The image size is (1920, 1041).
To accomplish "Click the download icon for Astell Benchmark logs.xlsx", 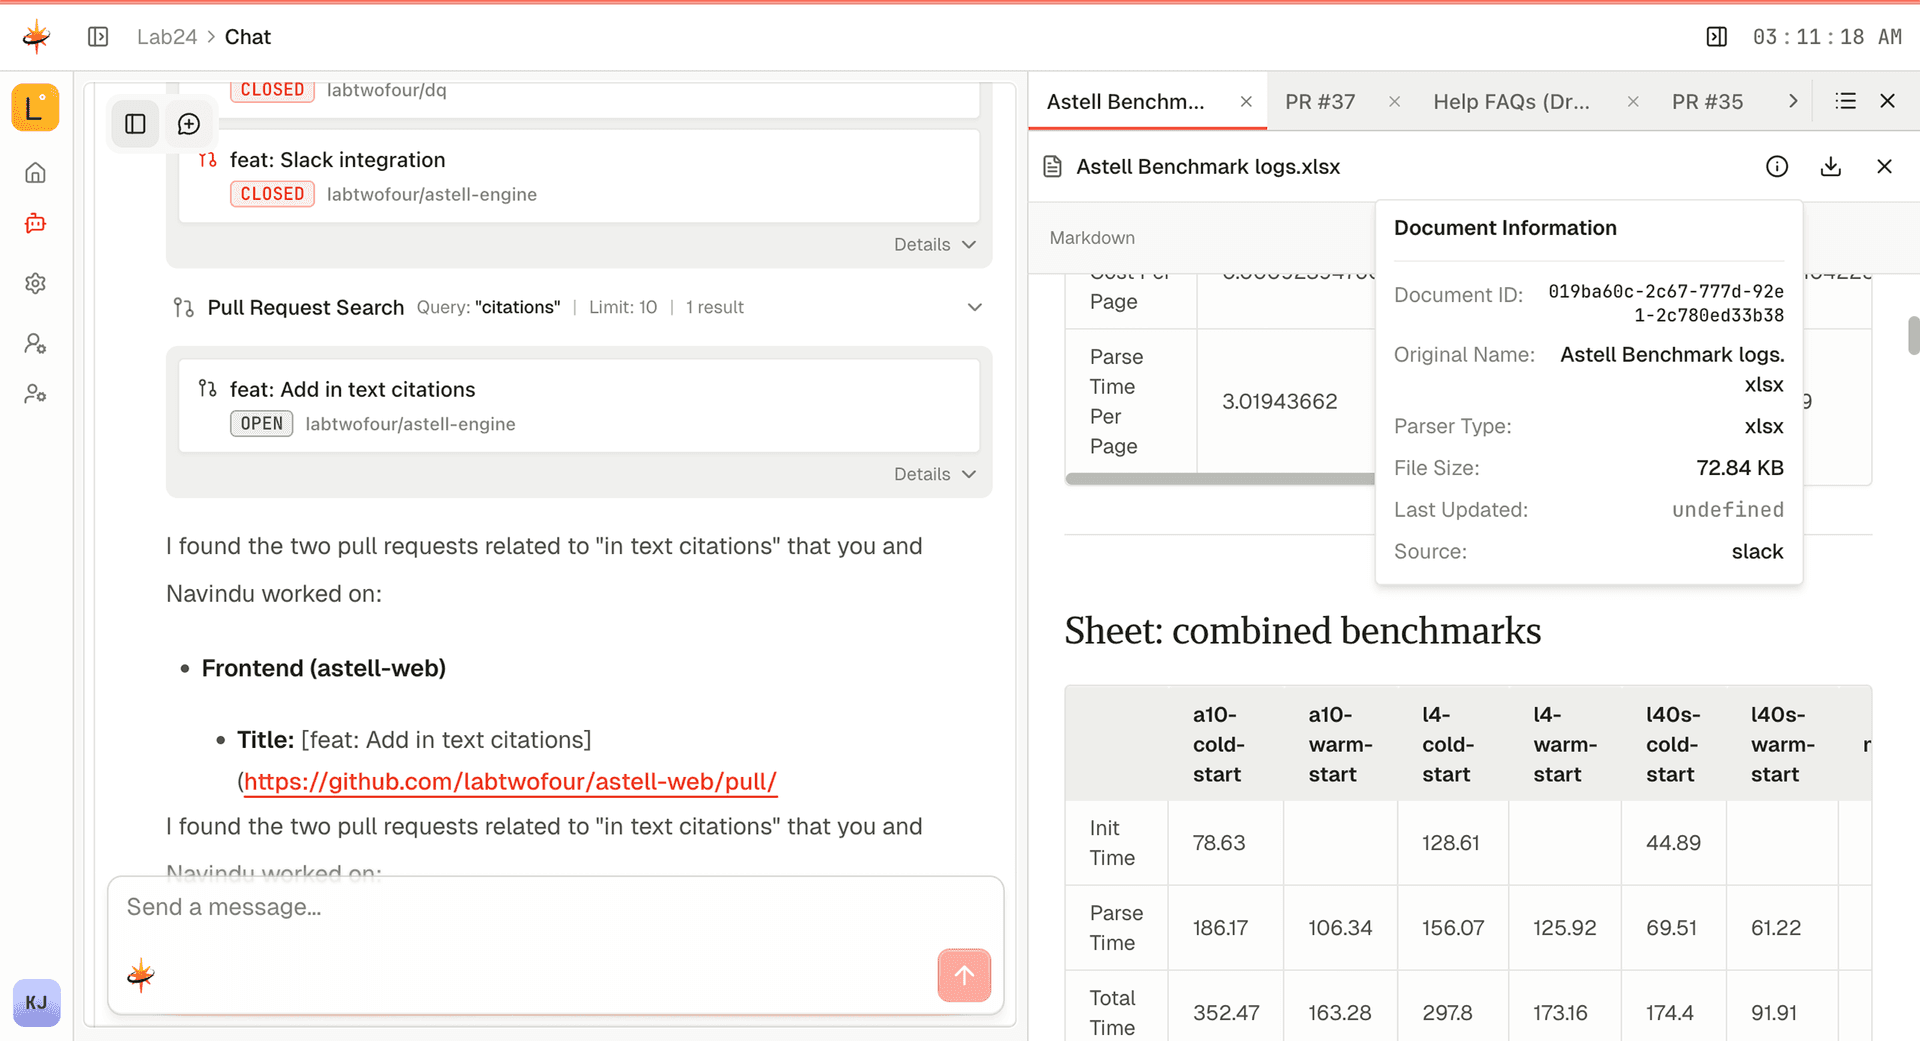I will [1831, 166].
